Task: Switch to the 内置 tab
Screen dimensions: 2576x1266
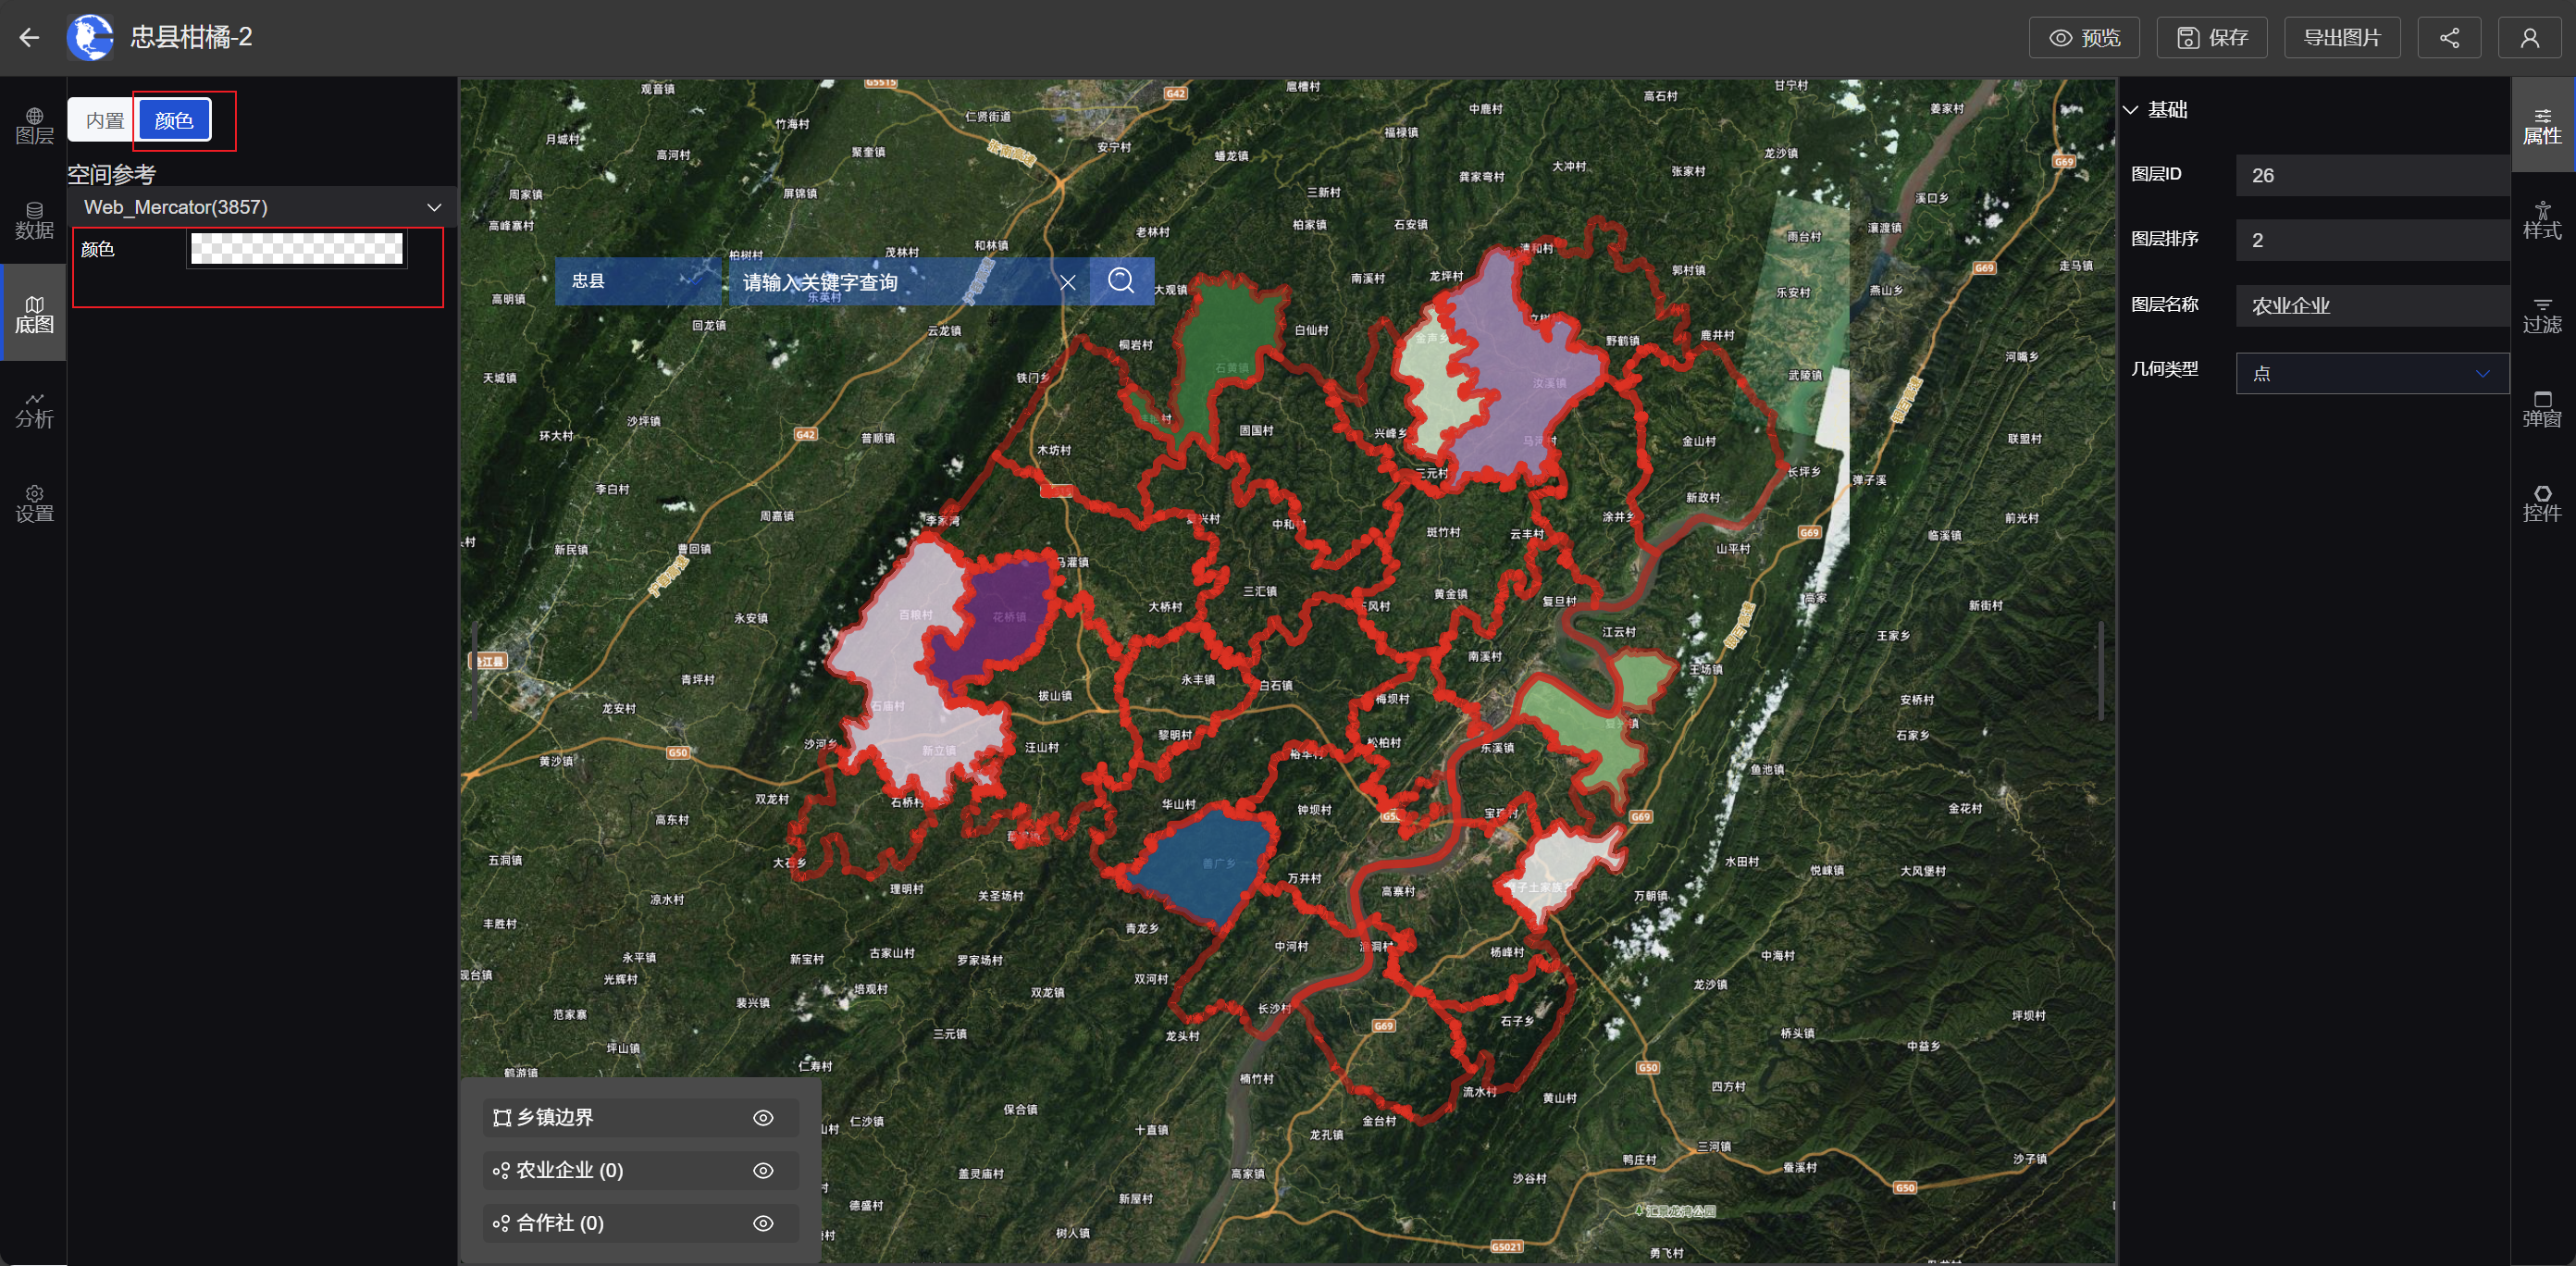Action: click(x=104, y=120)
